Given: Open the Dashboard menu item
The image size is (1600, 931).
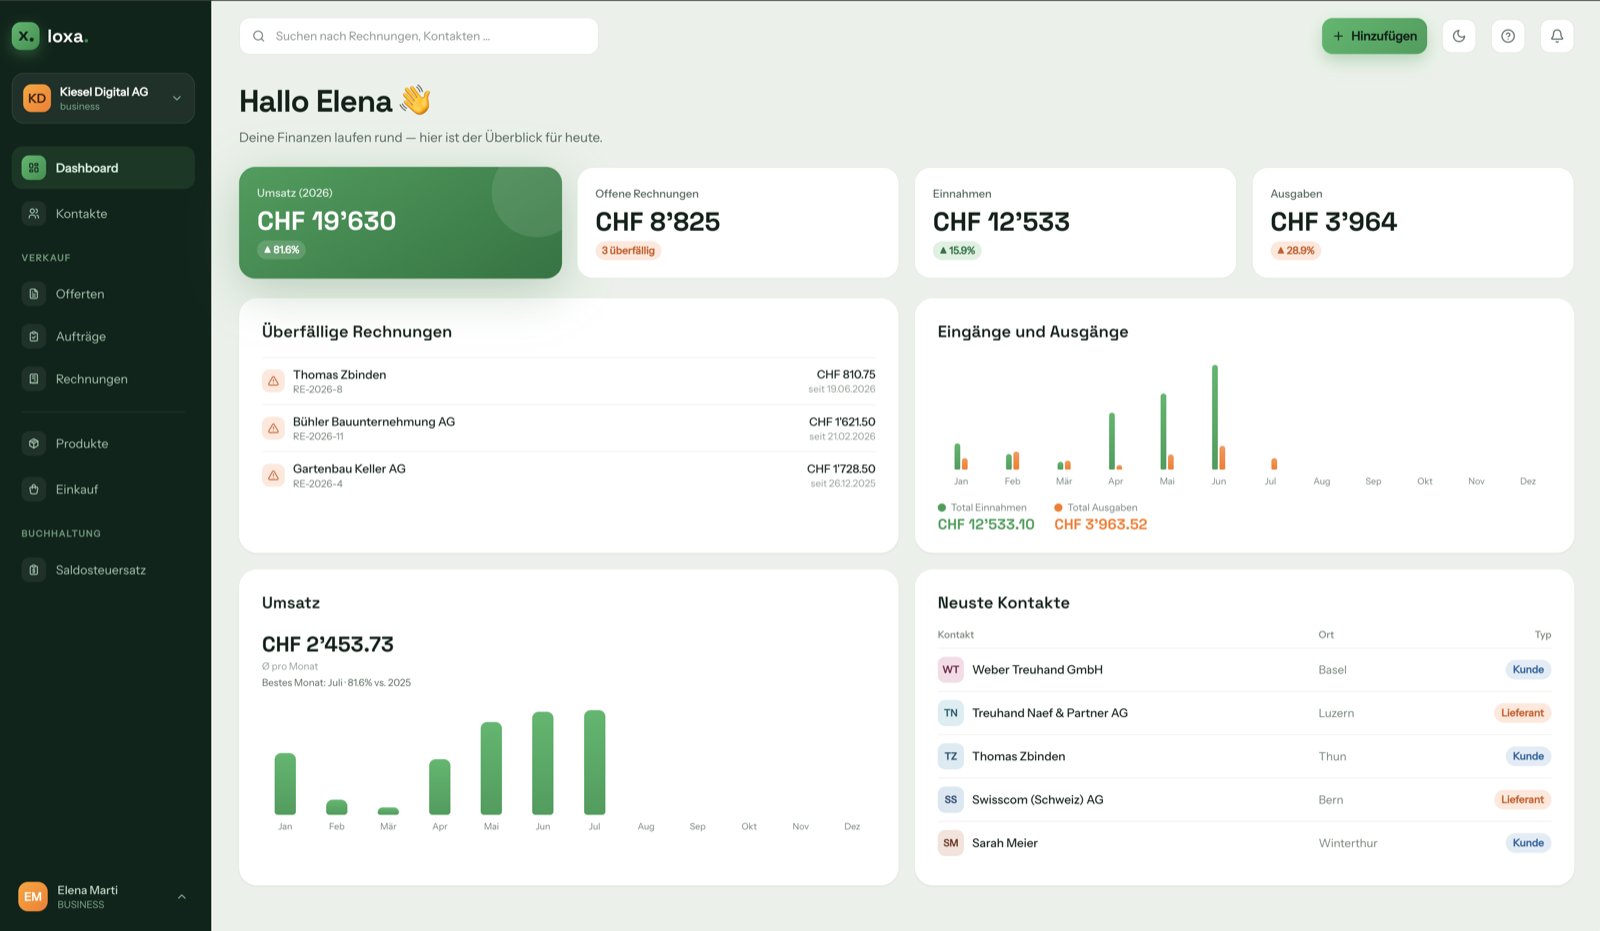Looking at the screenshot, I should point(103,168).
